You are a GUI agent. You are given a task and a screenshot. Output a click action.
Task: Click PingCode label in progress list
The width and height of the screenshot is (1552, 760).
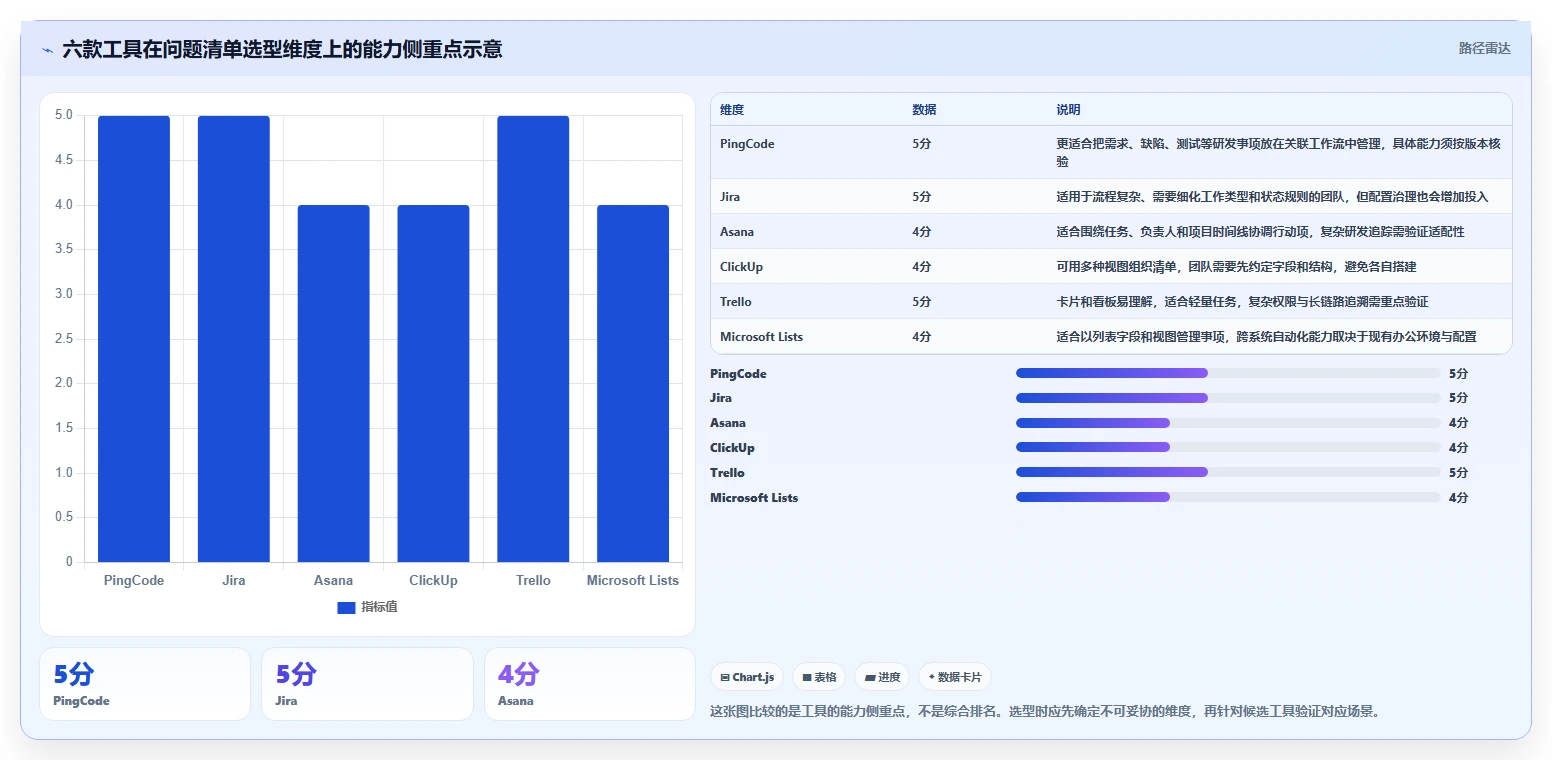738,374
